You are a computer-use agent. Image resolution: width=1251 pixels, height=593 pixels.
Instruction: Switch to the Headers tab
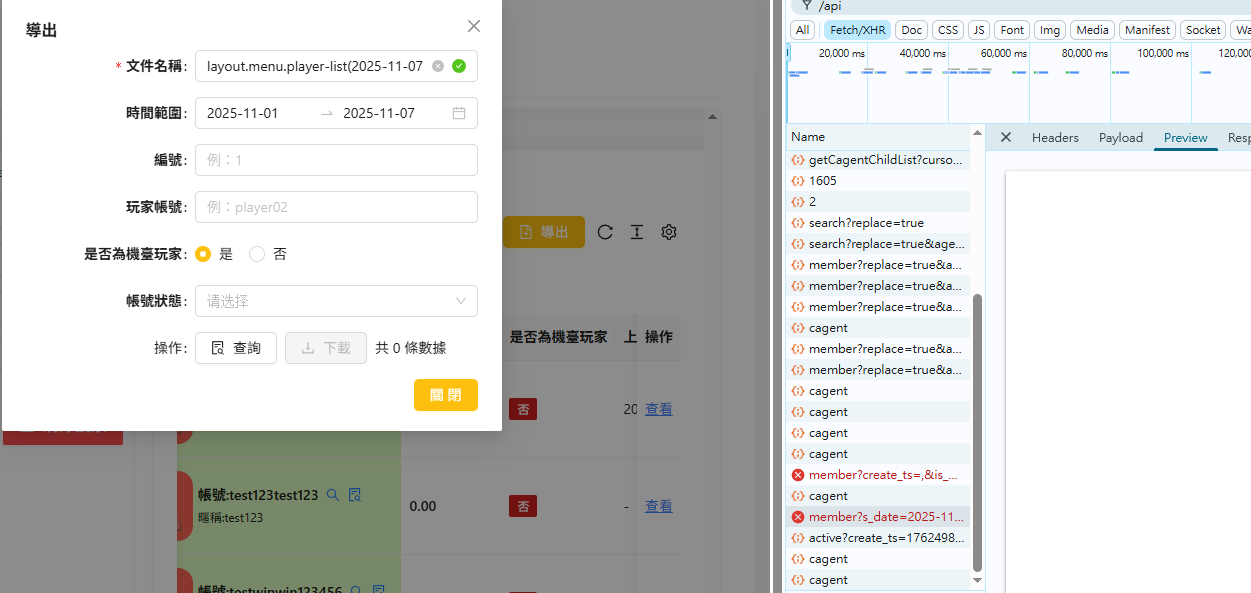pos(1055,138)
